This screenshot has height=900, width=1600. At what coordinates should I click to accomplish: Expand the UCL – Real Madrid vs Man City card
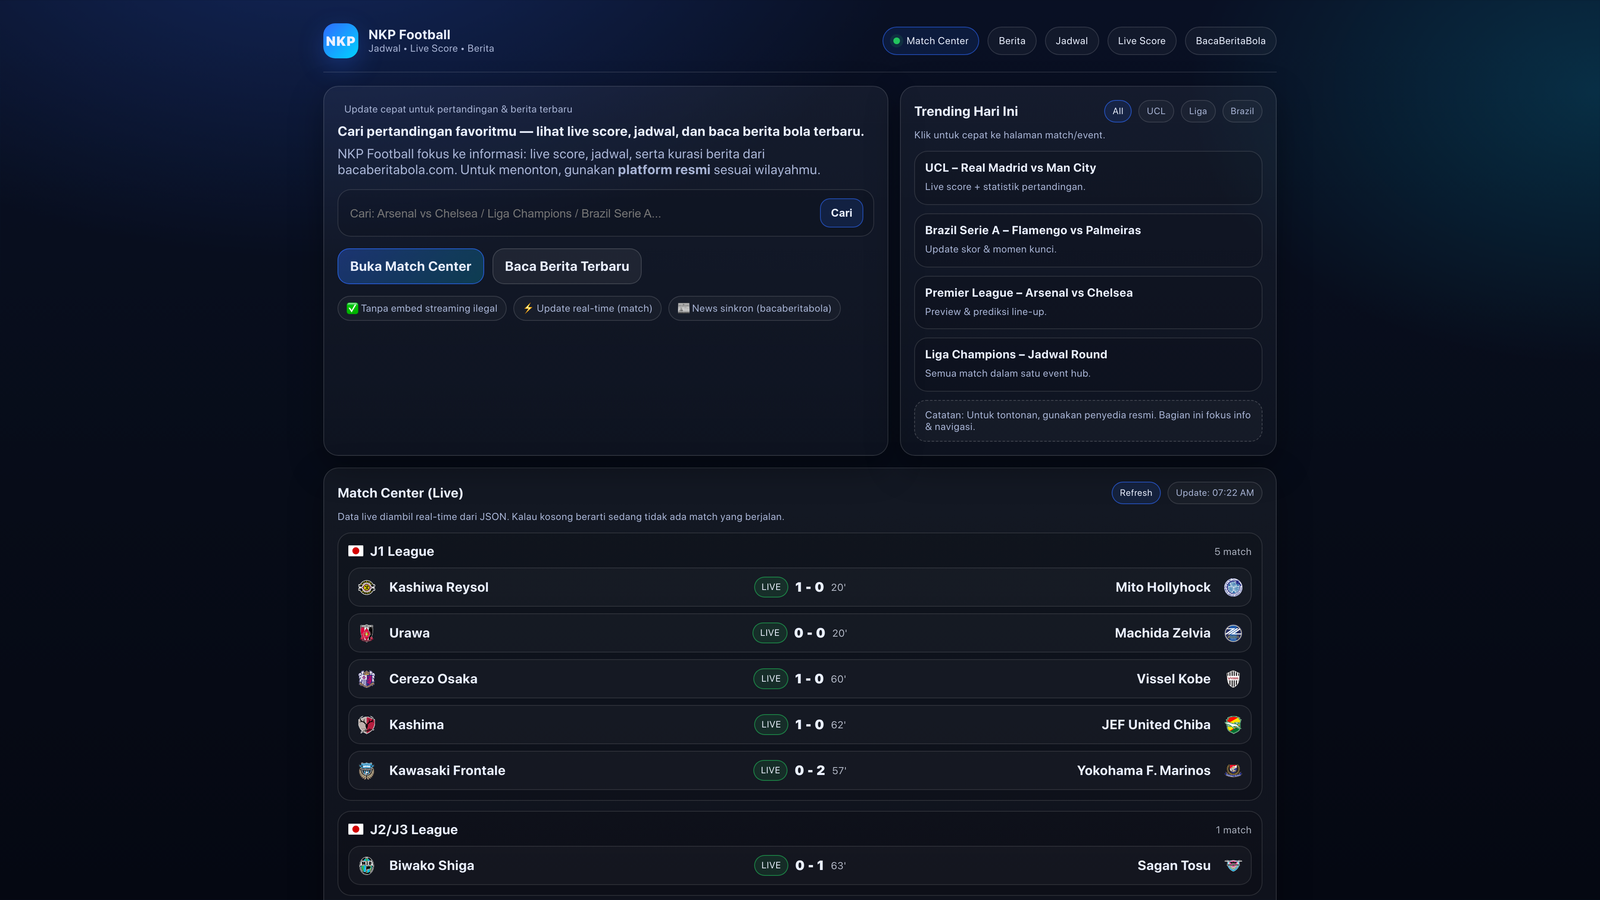point(1087,177)
